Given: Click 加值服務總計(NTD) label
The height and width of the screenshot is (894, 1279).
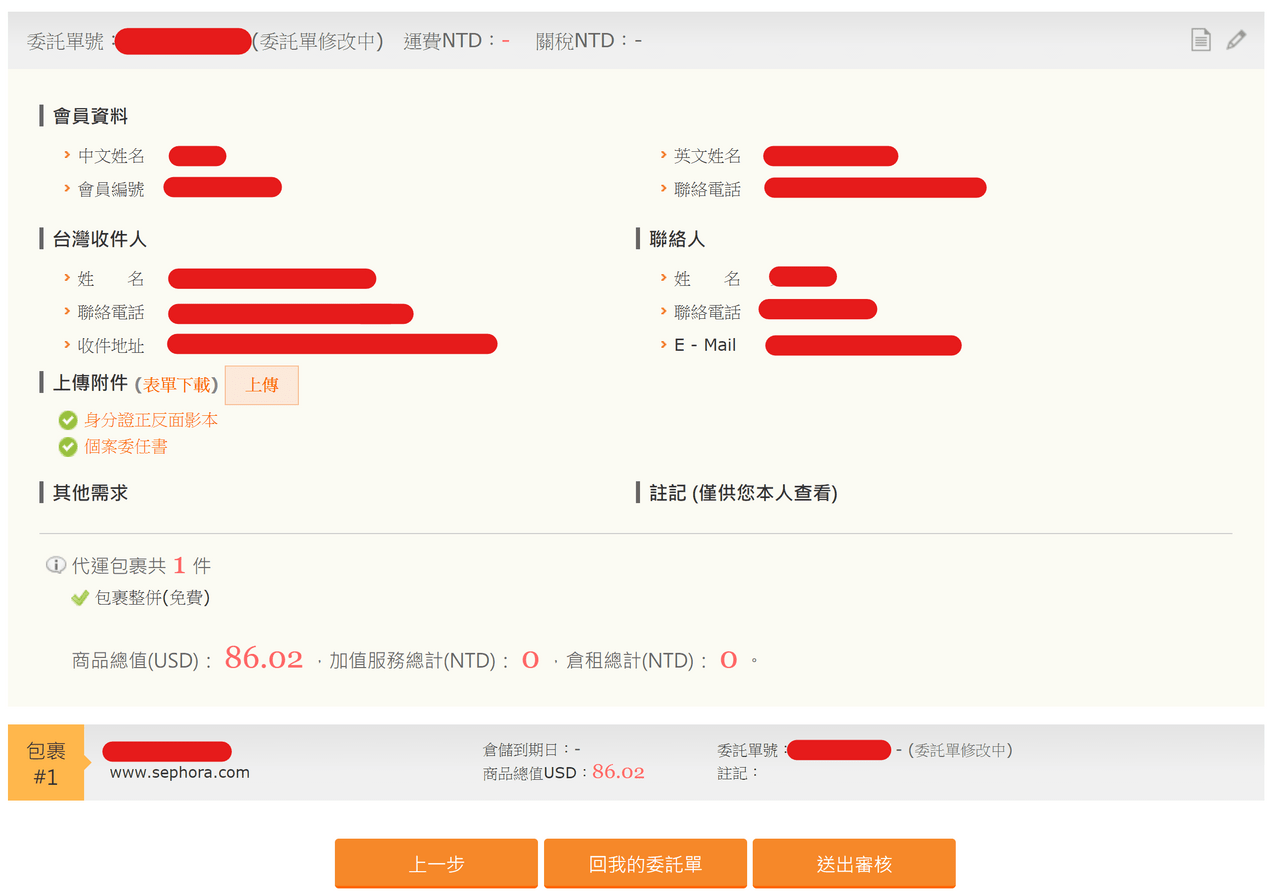Looking at the screenshot, I should click(x=420, y=660).
